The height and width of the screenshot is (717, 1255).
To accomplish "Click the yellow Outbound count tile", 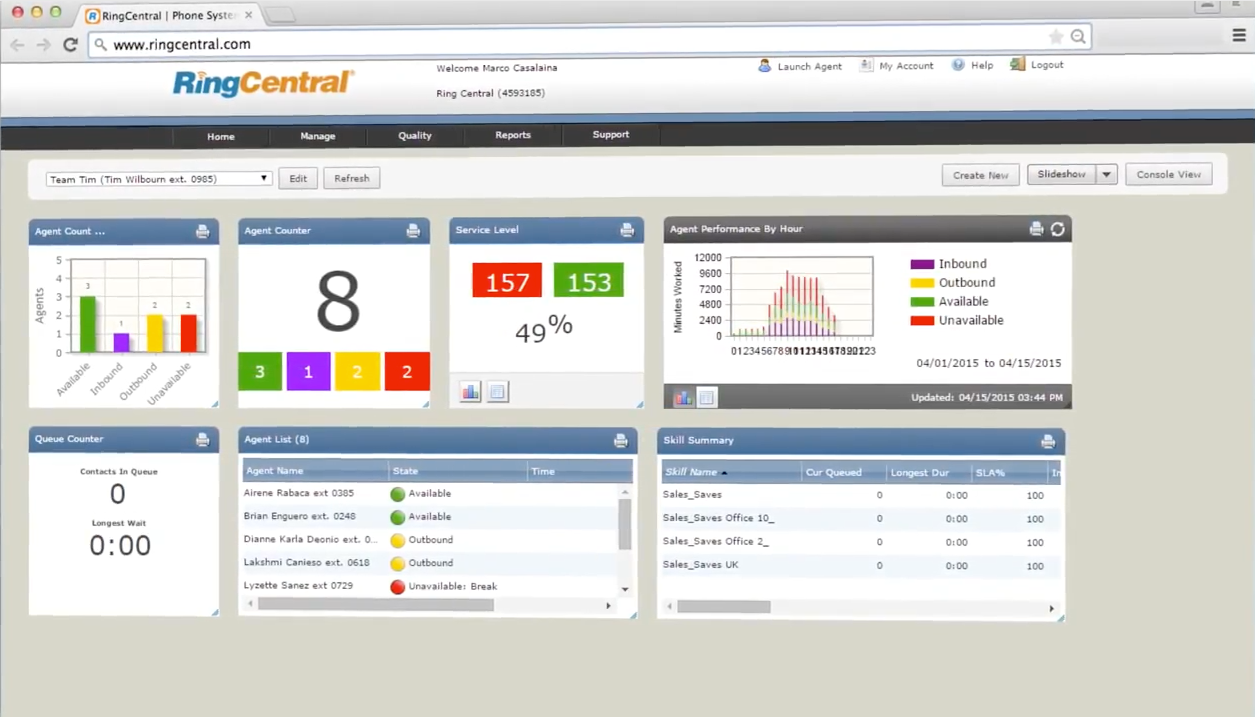I will (x=357, y=371).
